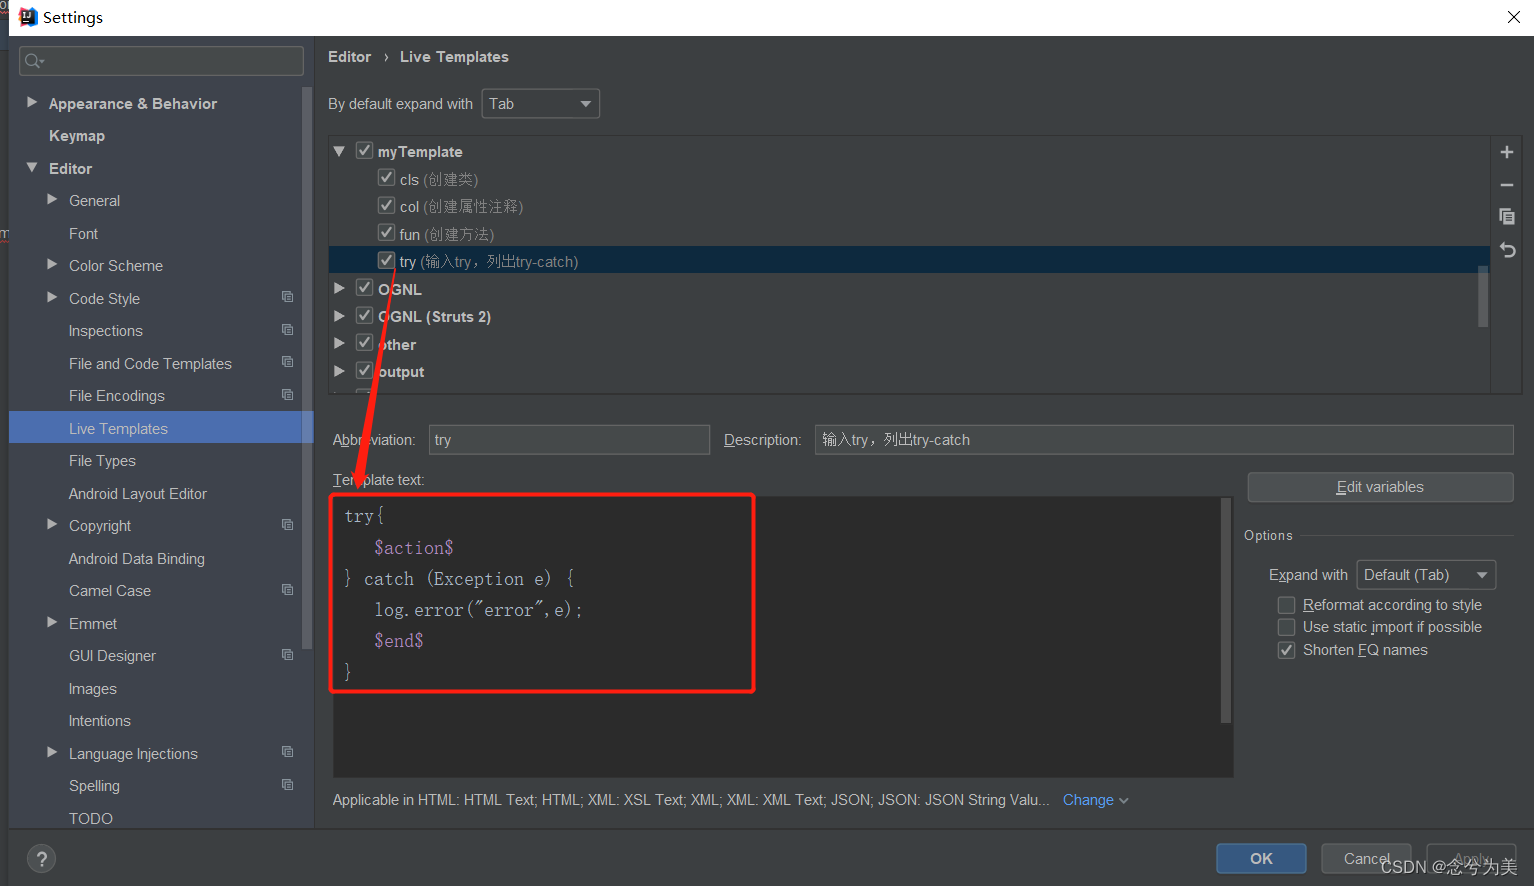This screenshot has width=1534, height=886.
Task: Collapse the myTemplate group
Action: [339, 151]
